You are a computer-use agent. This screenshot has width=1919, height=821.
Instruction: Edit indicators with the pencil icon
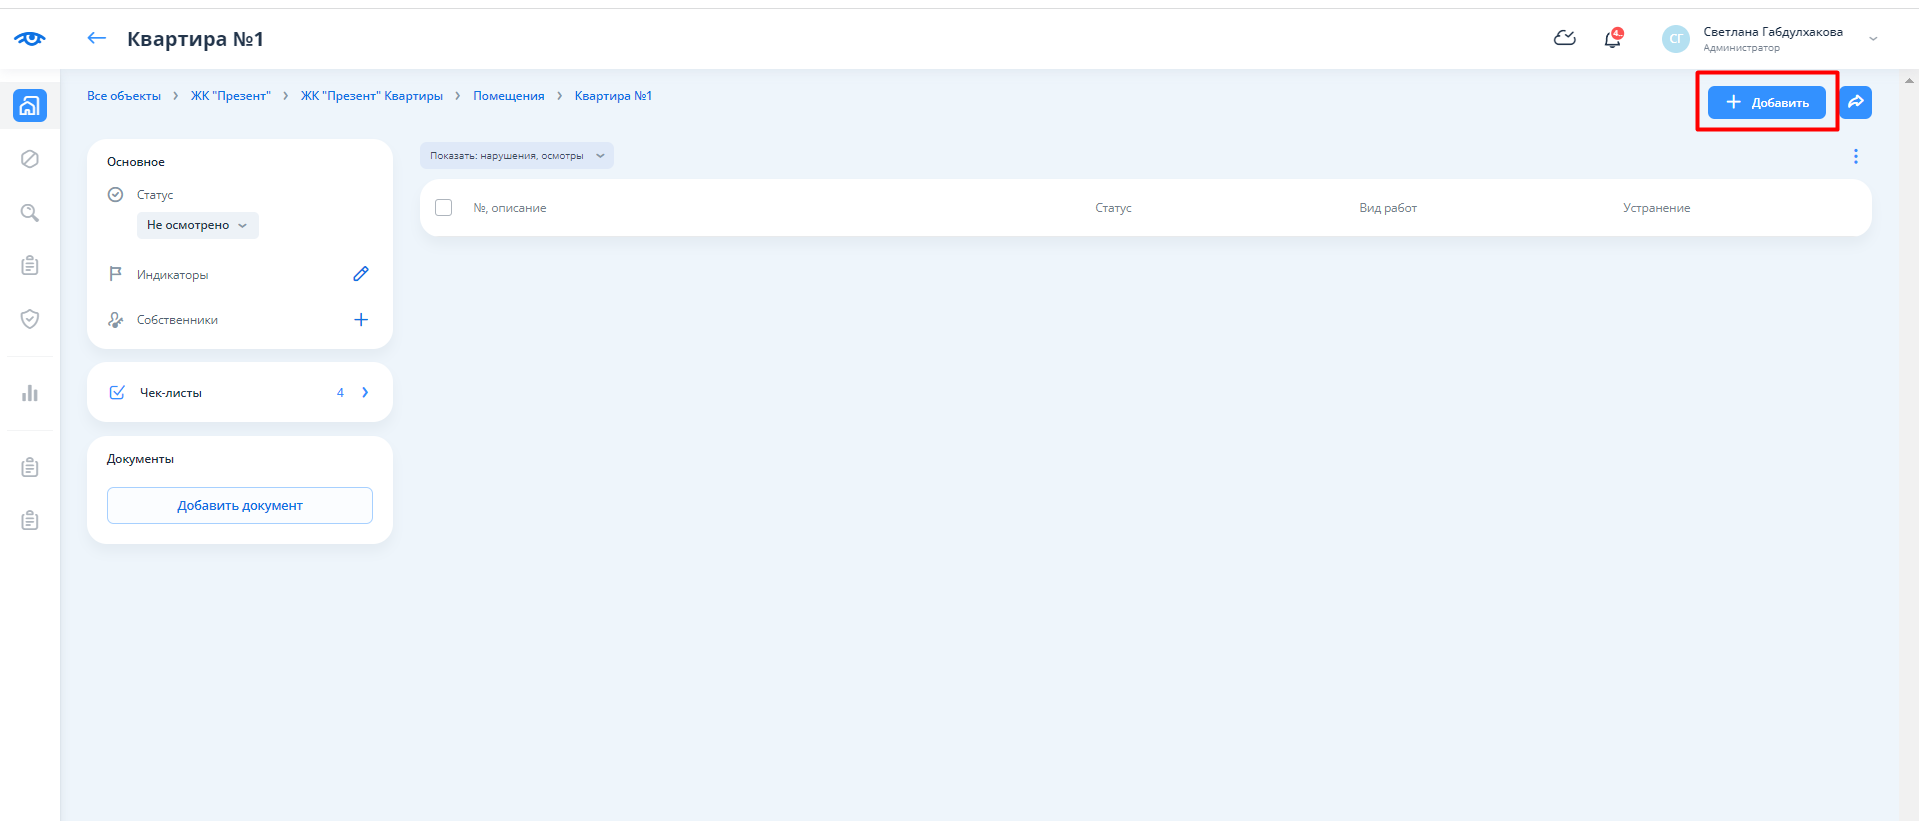pyautogui.click(x=361, y=274)
